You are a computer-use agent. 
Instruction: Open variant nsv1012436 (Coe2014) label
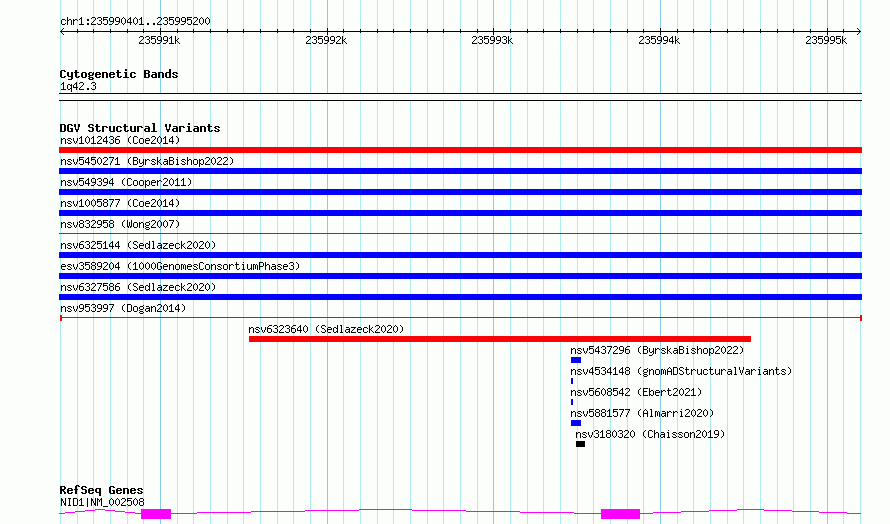[120, 140]
